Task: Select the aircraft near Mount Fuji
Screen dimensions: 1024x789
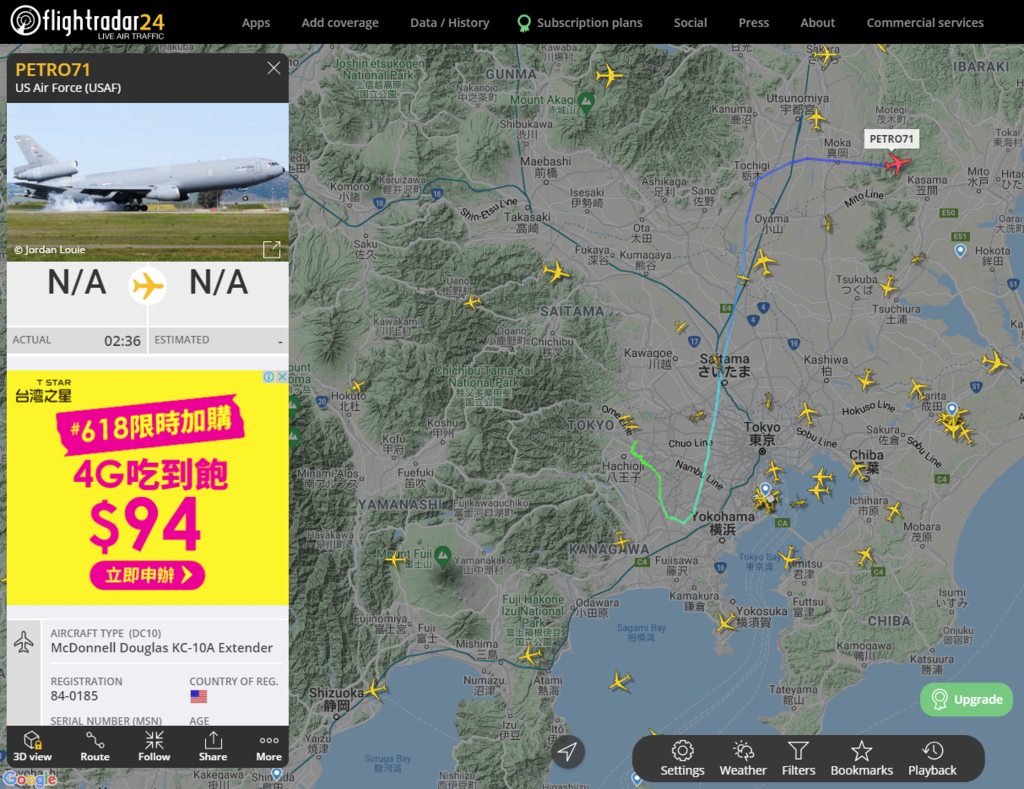Action: pos(395,558)
